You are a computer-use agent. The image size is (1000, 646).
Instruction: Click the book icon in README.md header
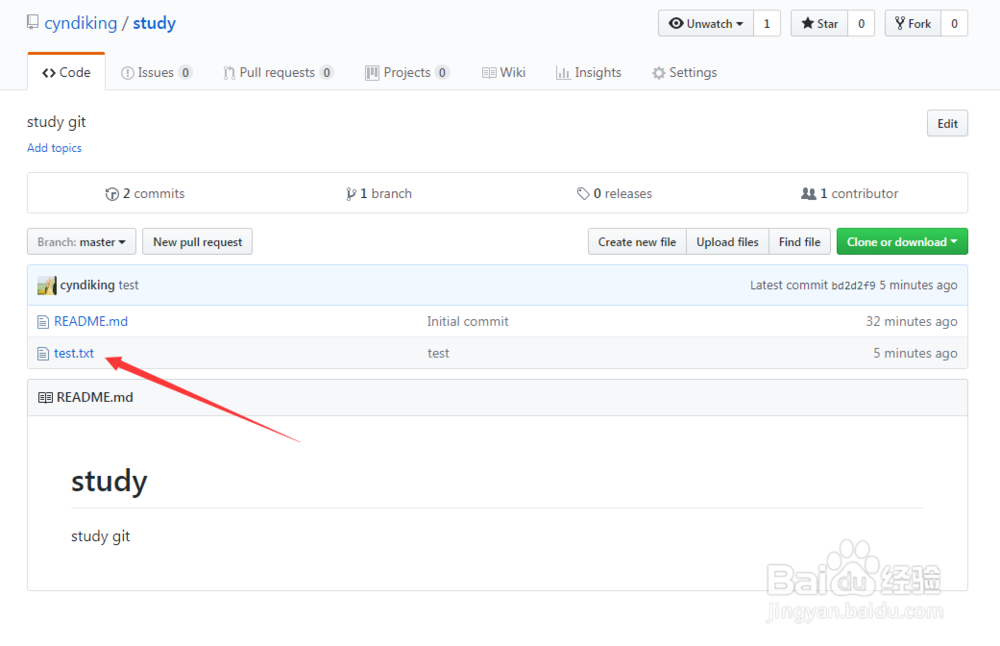pyautogui.click(x=45, y=398)
